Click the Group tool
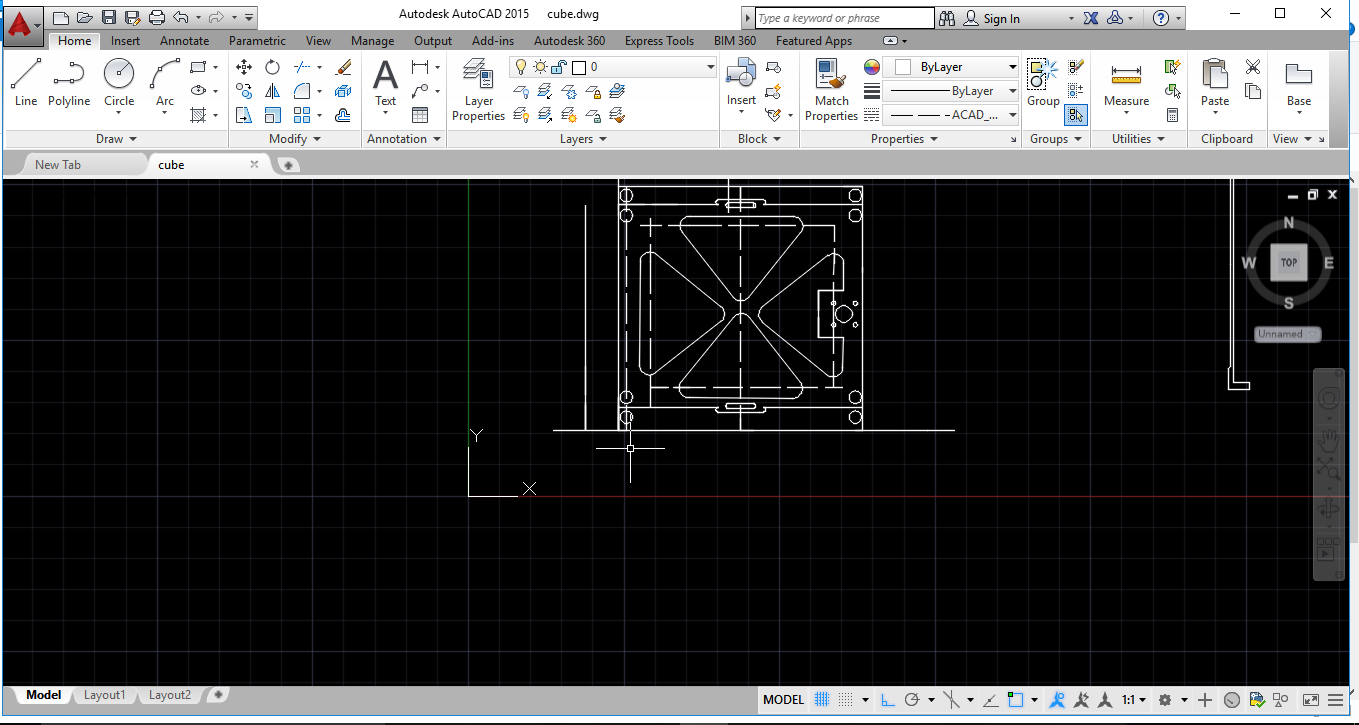1359x725 pixels. point(1043,83)
